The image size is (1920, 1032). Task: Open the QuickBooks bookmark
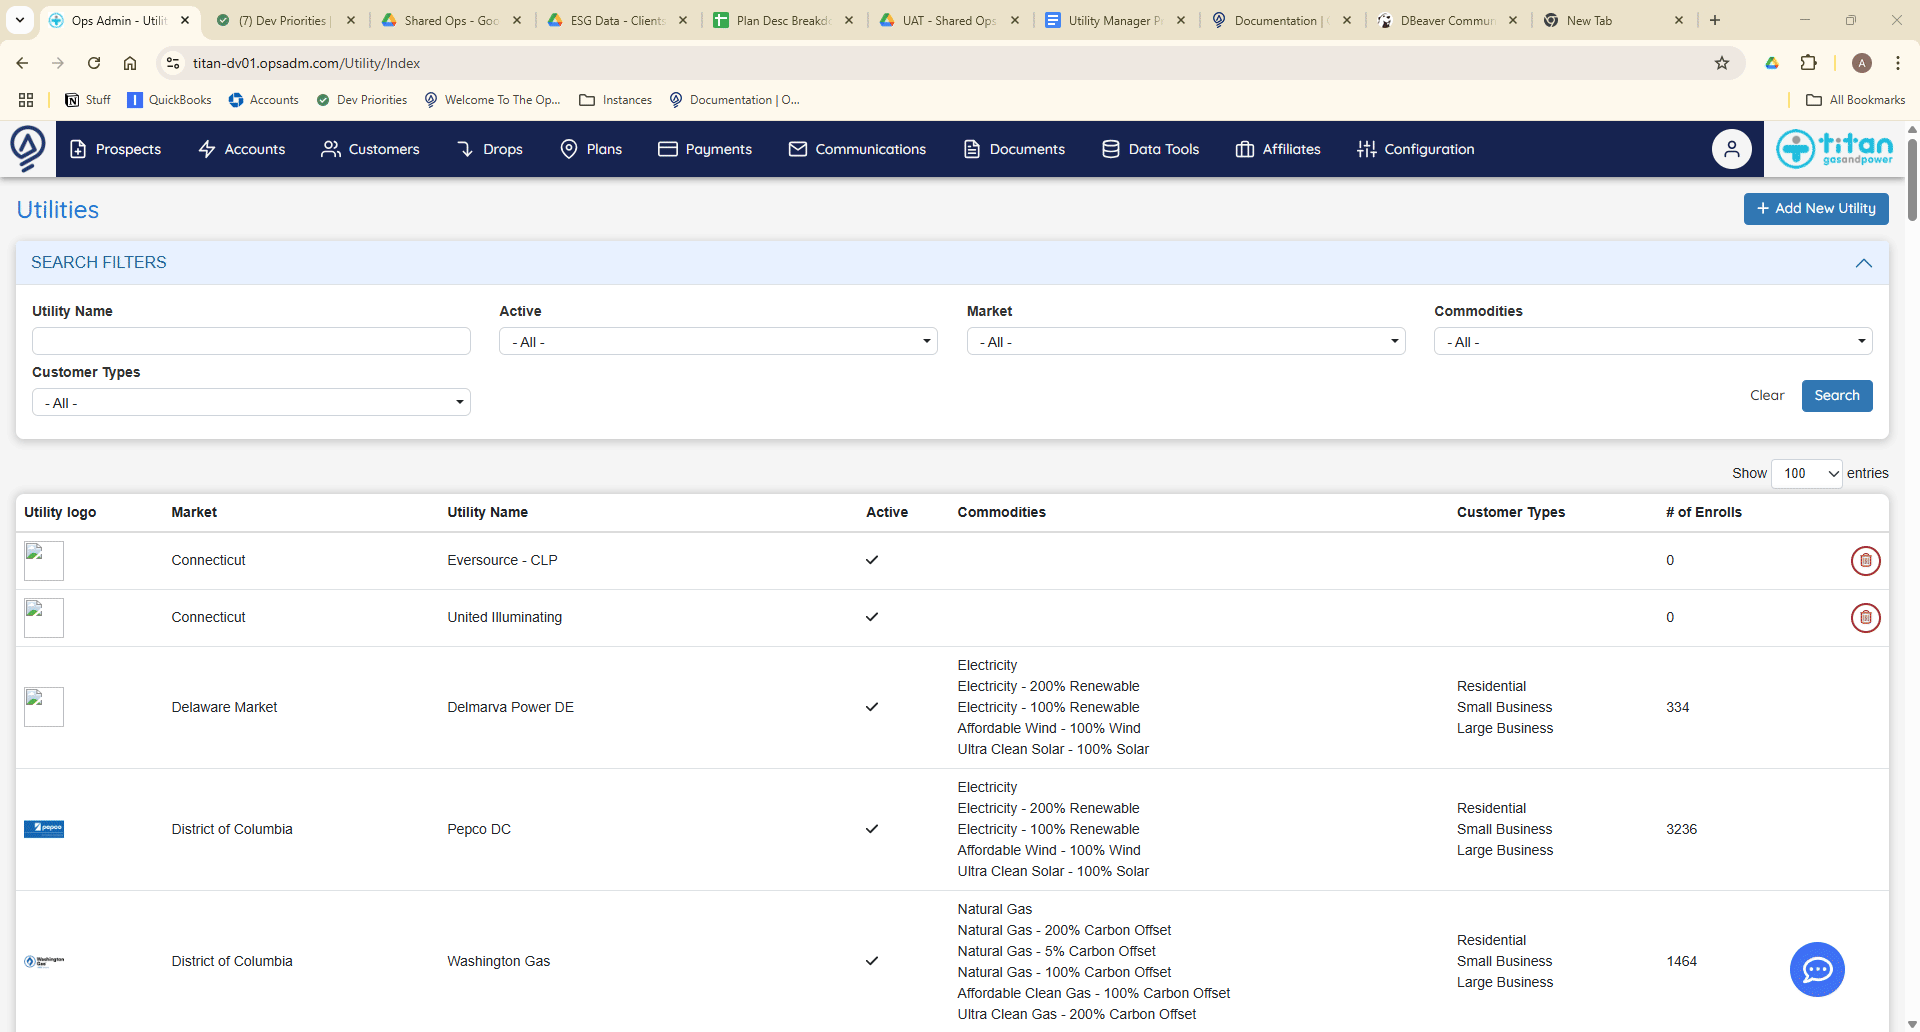(169, 100)
